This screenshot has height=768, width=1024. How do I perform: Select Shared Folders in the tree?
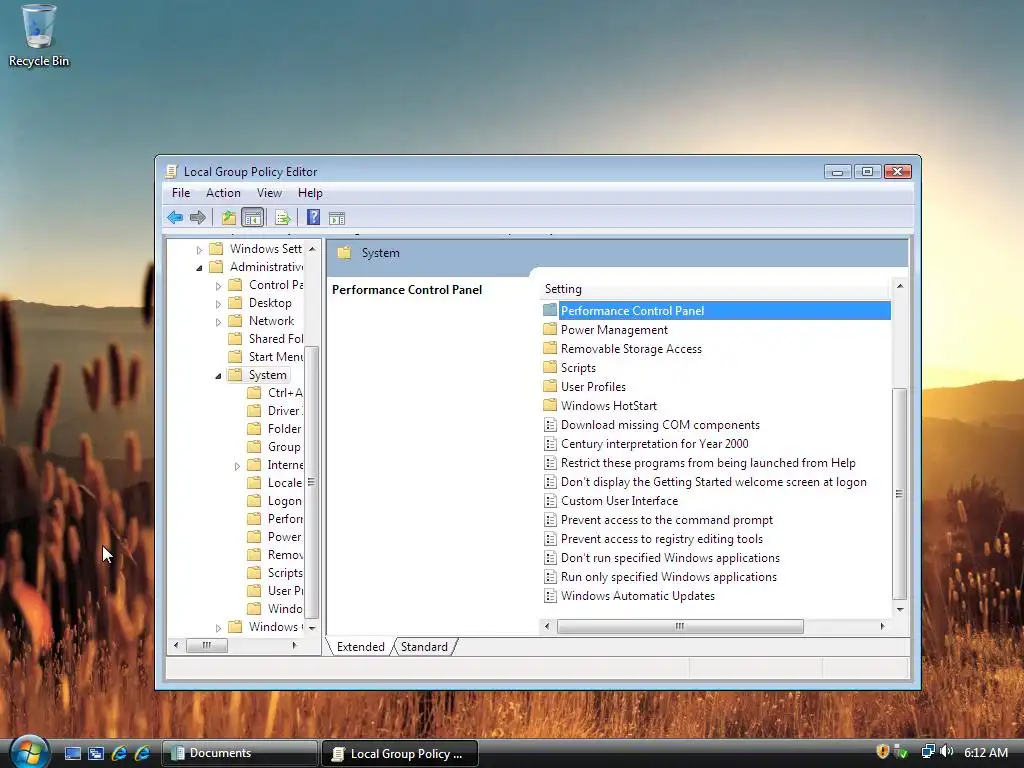pos(276,338)
